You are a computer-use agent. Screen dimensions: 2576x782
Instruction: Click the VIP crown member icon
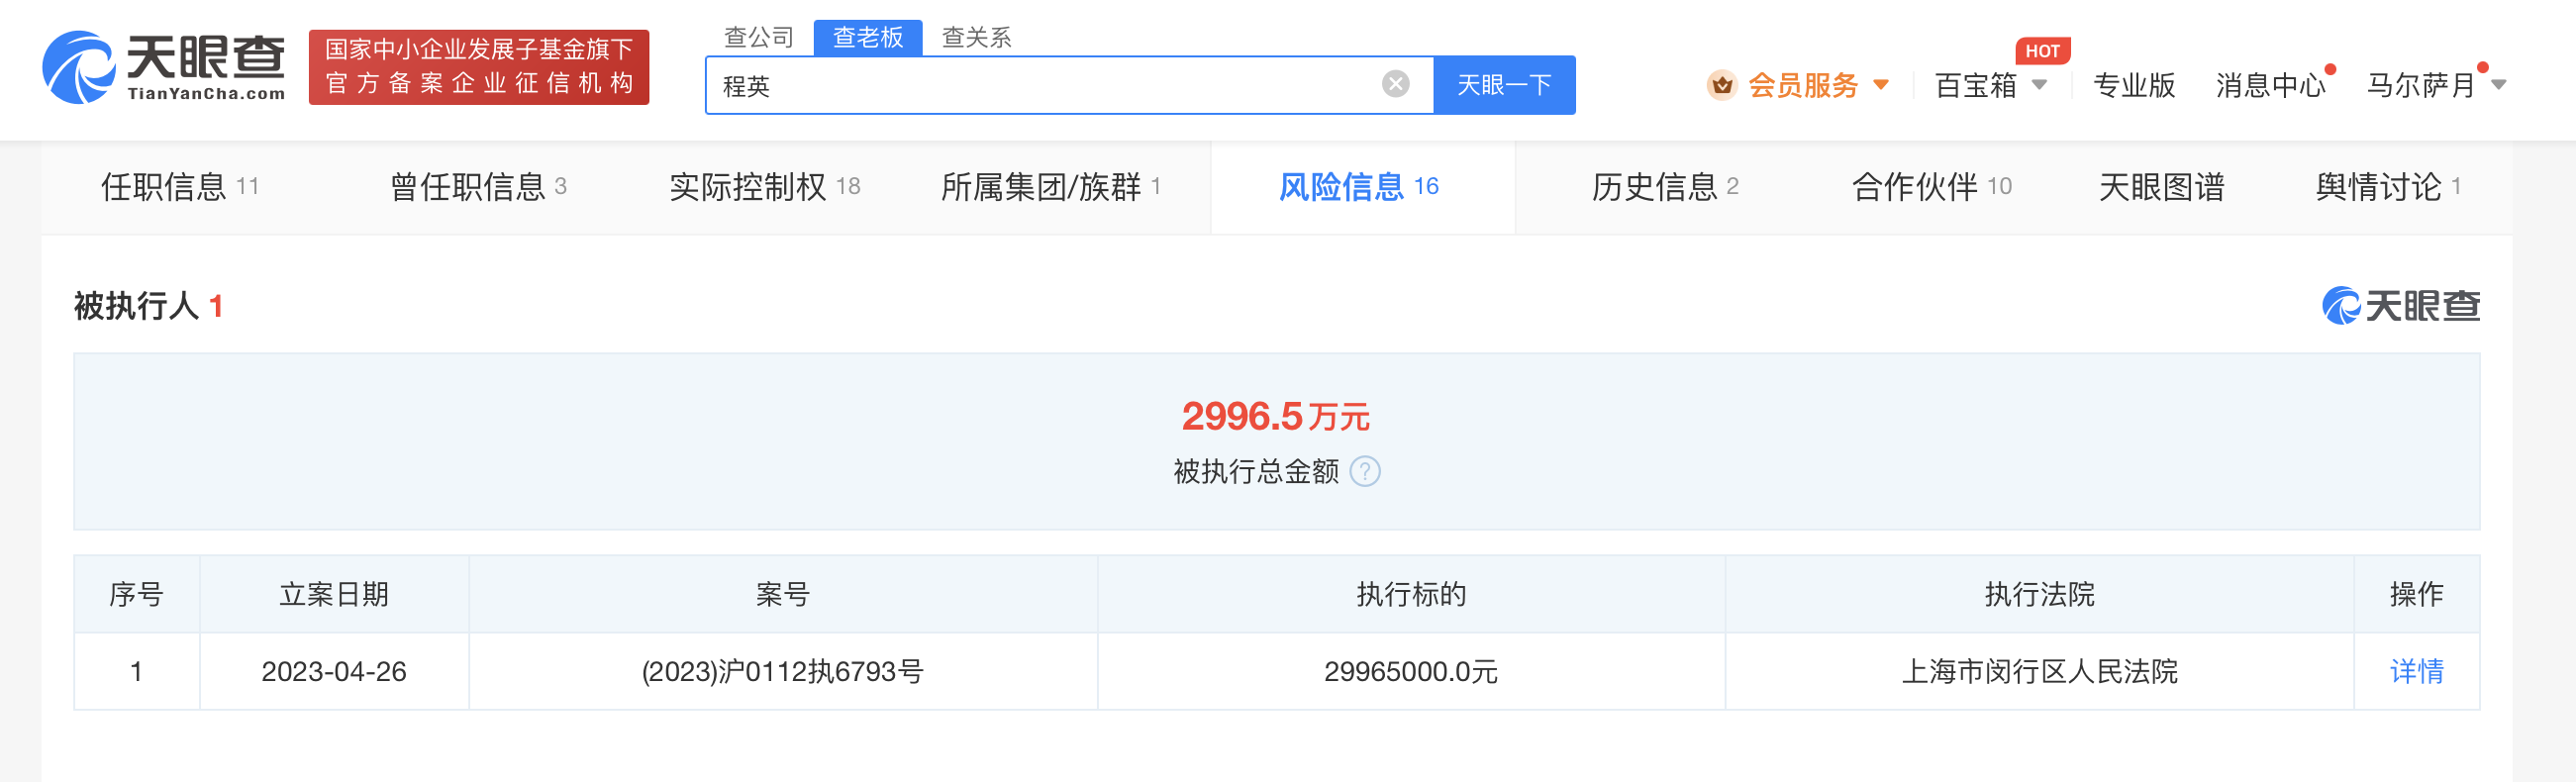pyautogui.click(x=1721, y=85)
